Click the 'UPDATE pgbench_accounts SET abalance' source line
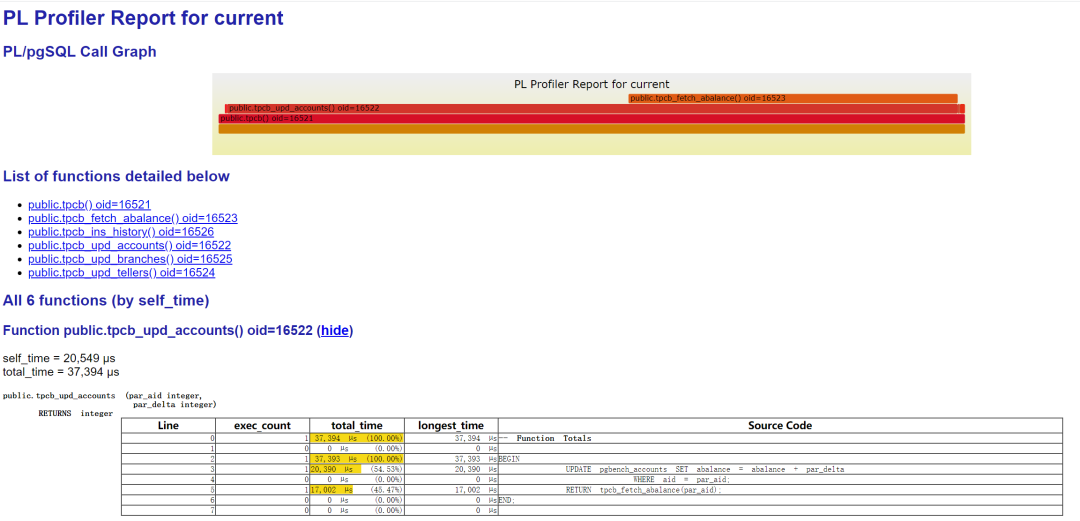This screenshot has height=521, width=1080. pyautogui.click(x=705, y=469)
